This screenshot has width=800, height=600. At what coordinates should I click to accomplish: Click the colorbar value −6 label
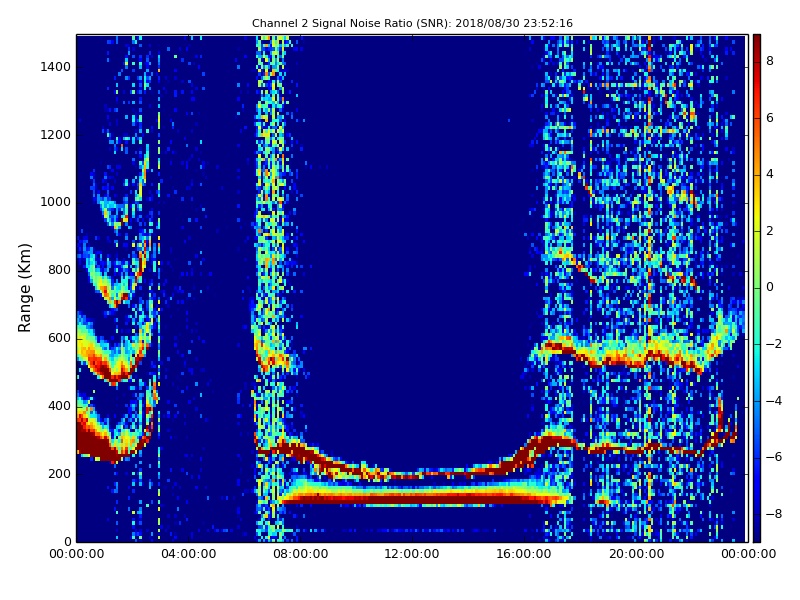click(774, 457)
